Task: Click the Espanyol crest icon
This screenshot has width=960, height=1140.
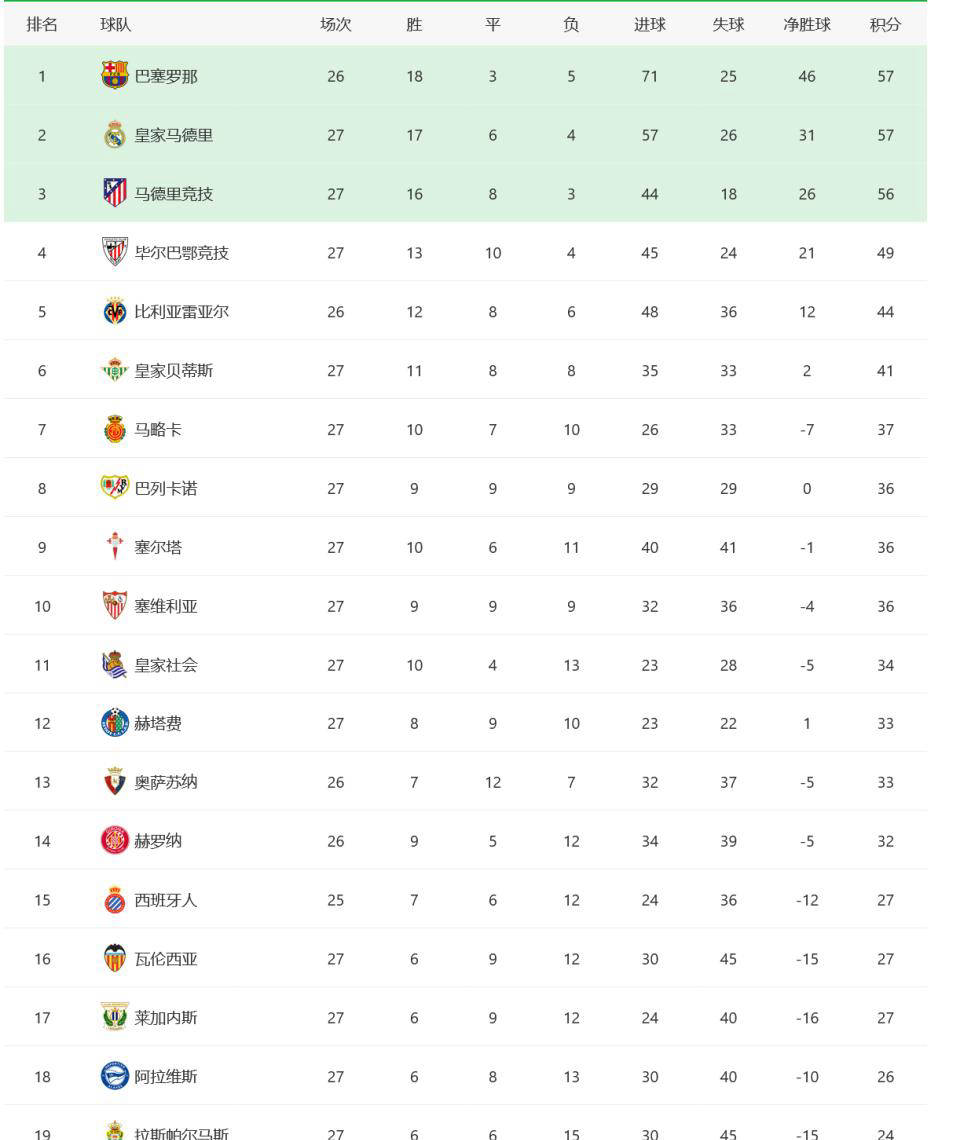Action: click(x=115, y=900)
